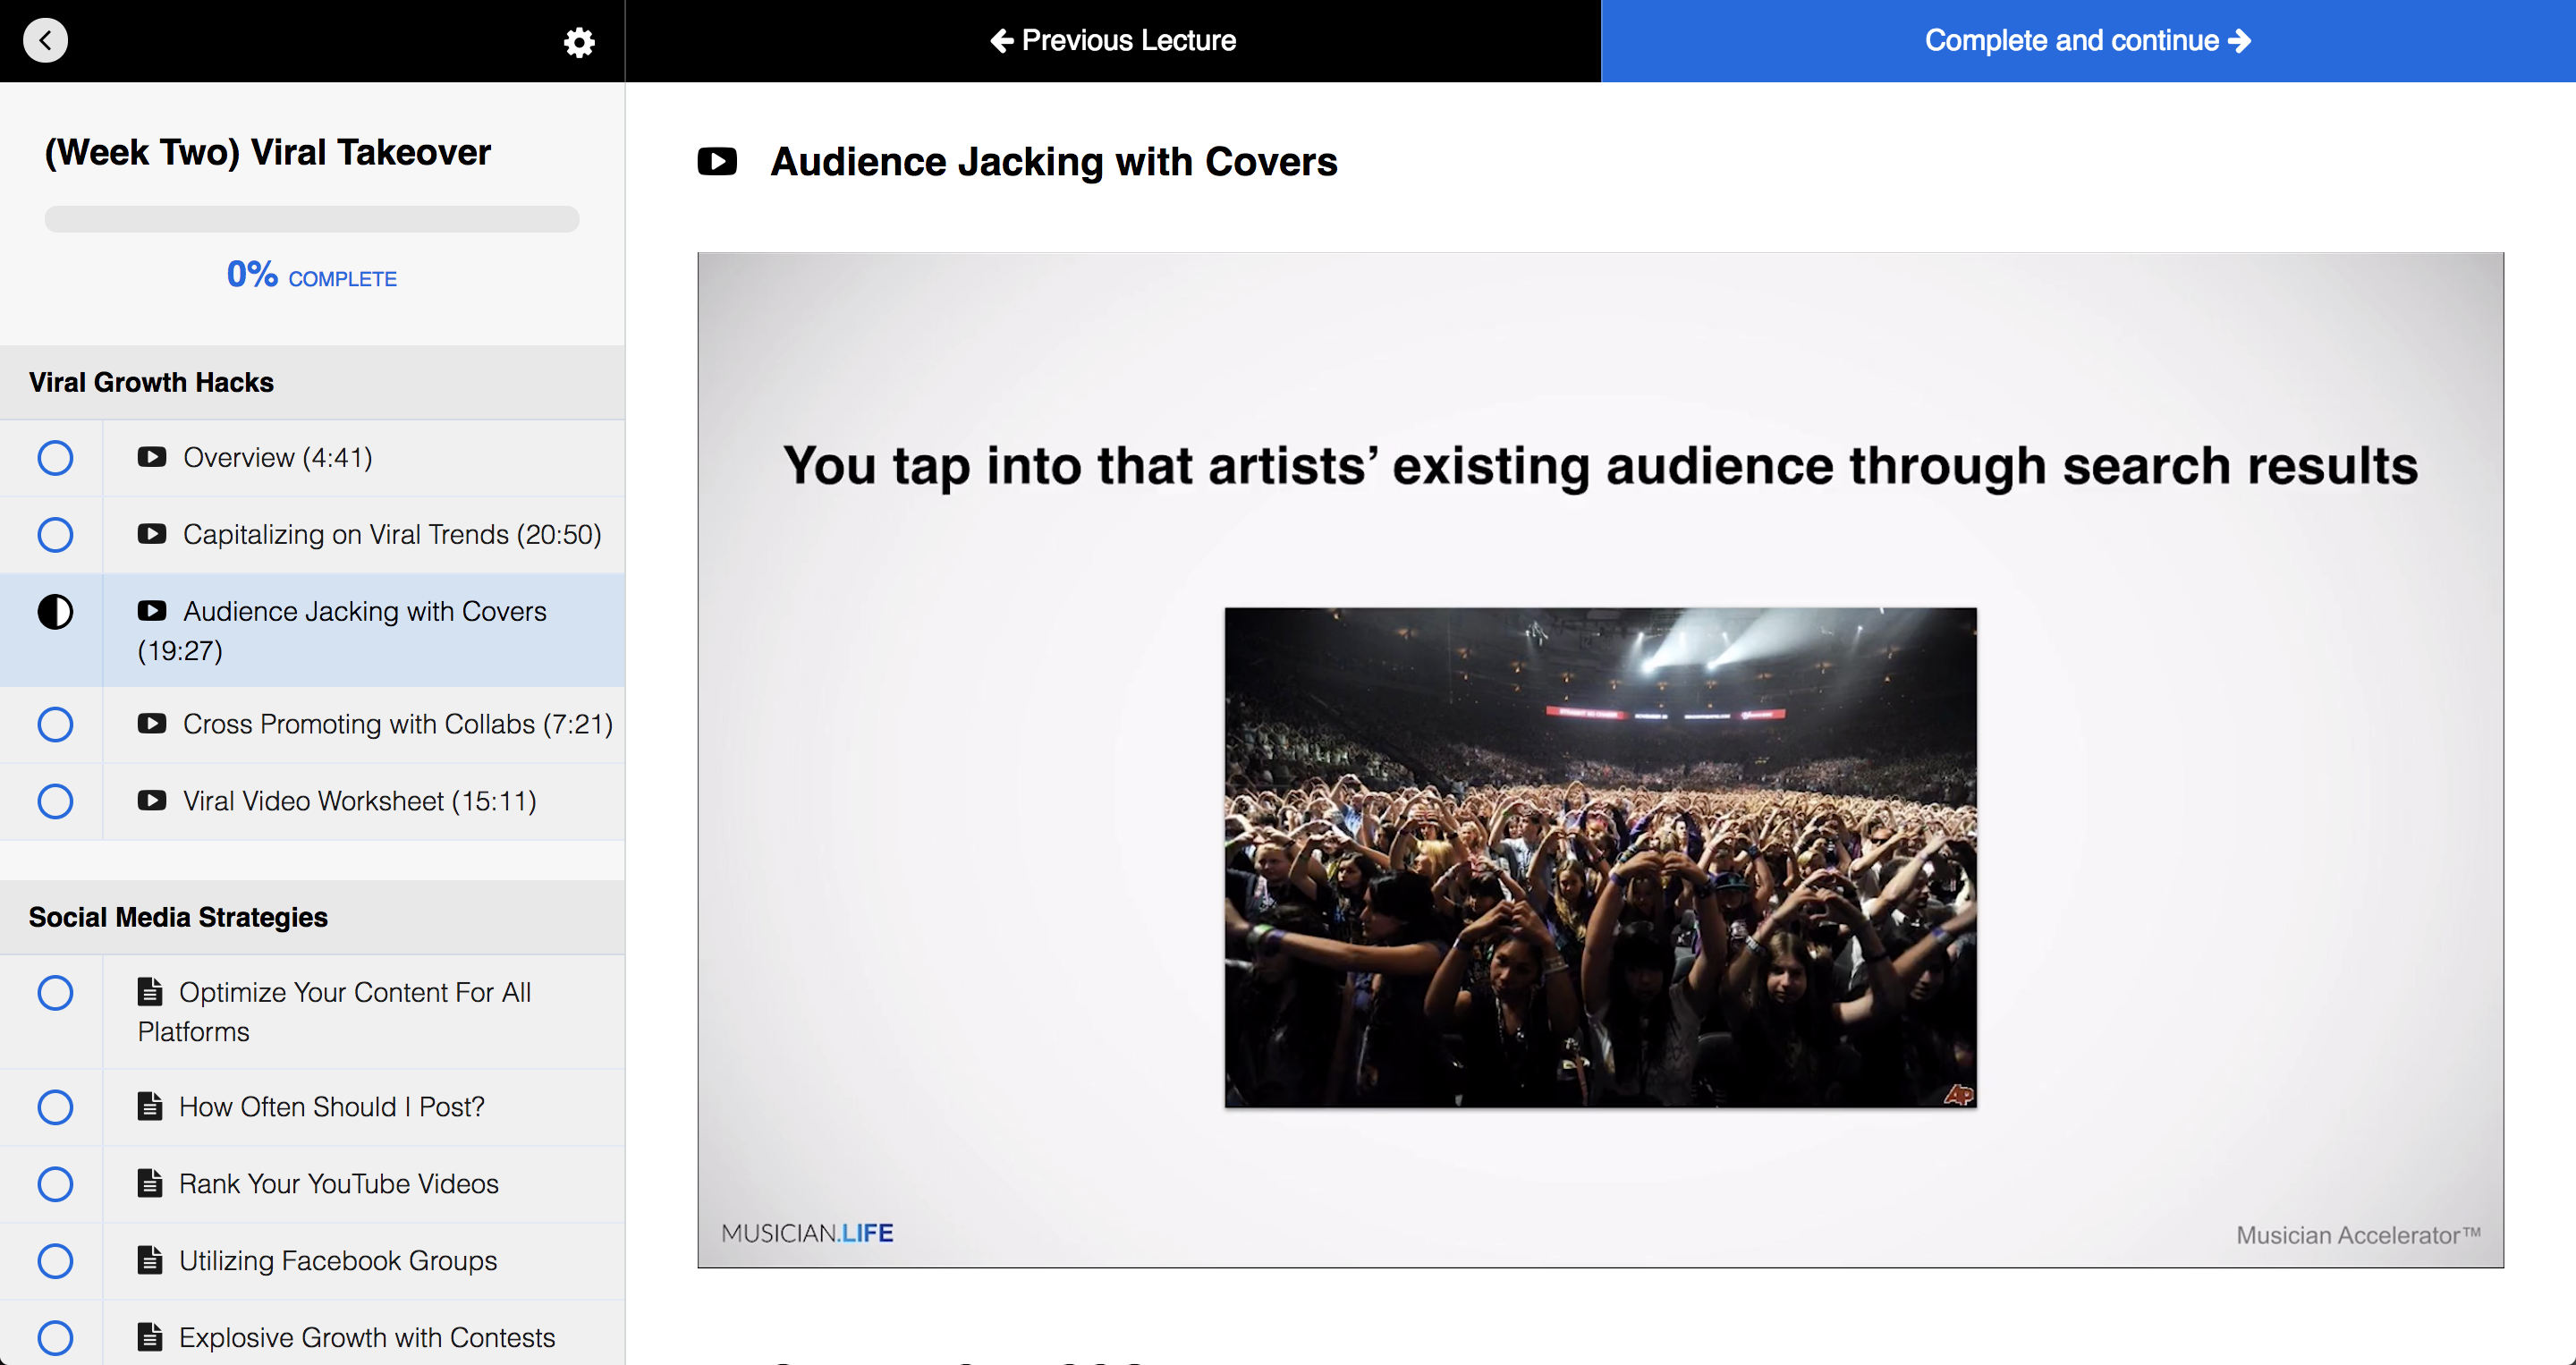Toggle completion circle for Capitalizing on Viral Trends
2576x1365 pixels.
(55, 535)
